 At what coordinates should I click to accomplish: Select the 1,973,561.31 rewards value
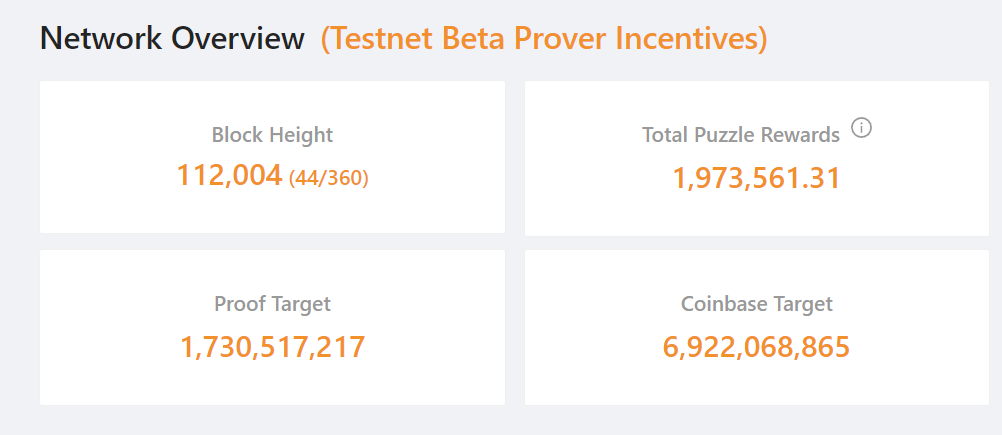756,178
